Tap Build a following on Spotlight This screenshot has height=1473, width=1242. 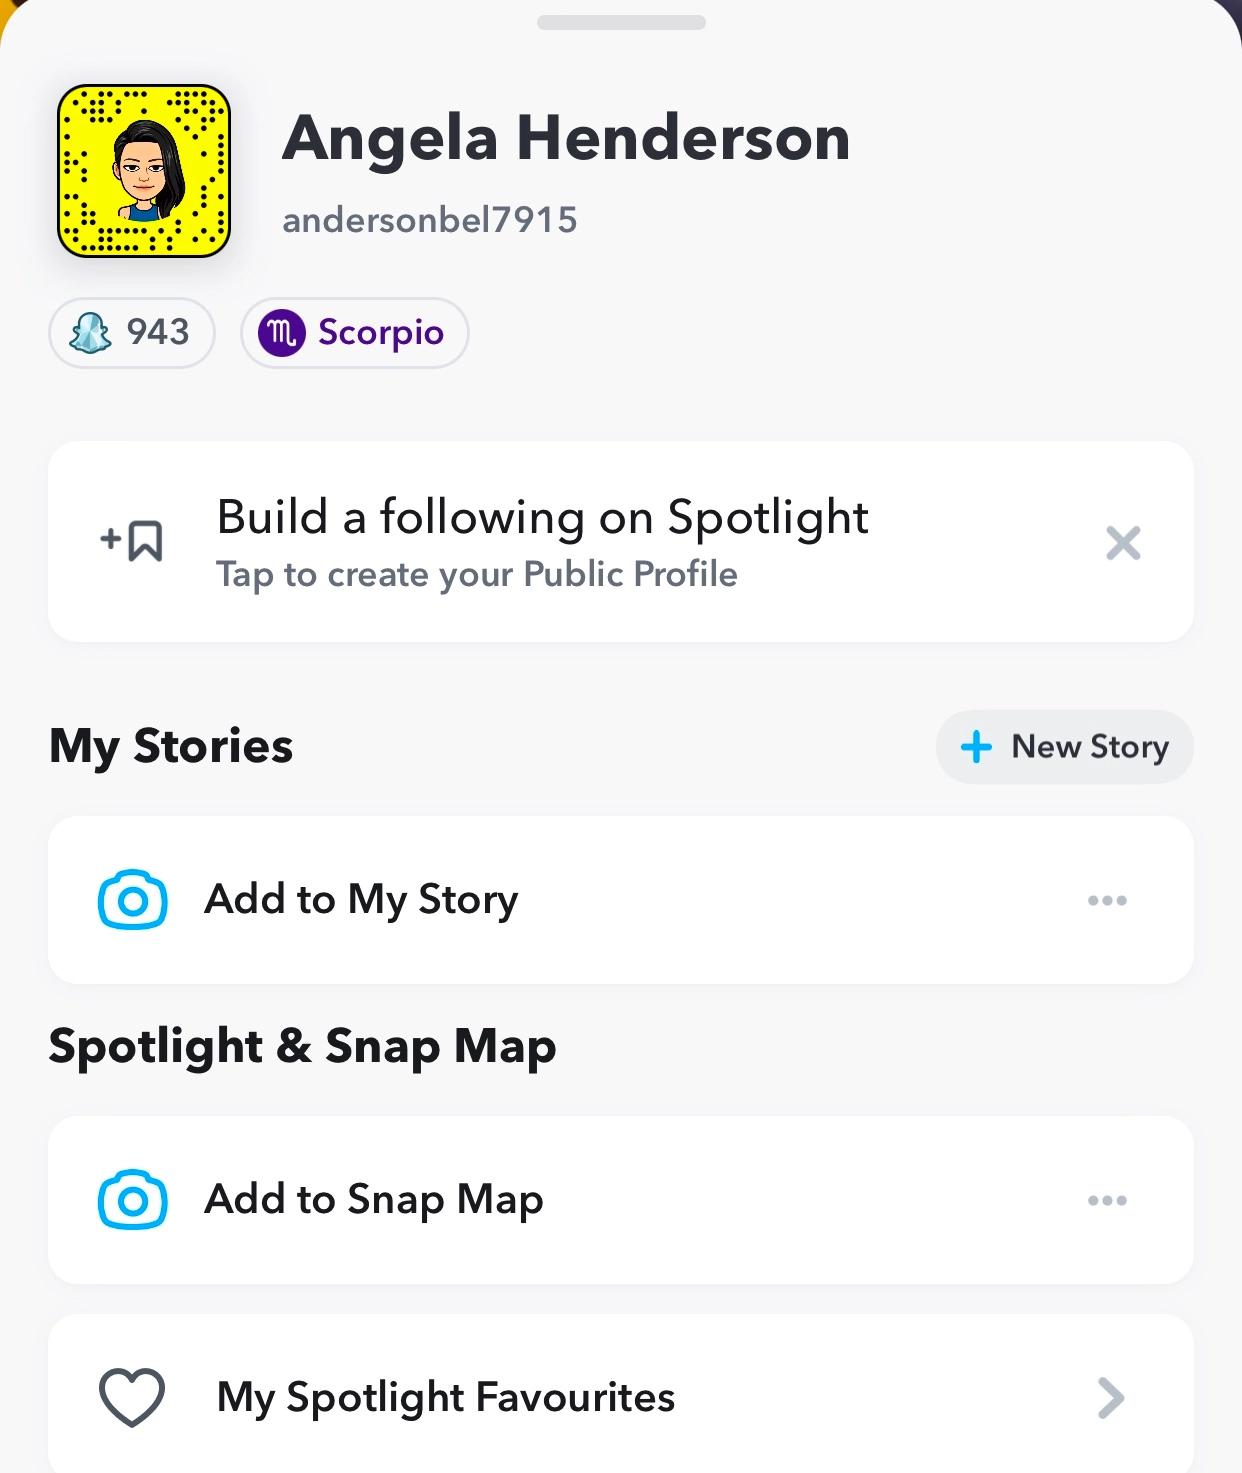coord(542,518)
